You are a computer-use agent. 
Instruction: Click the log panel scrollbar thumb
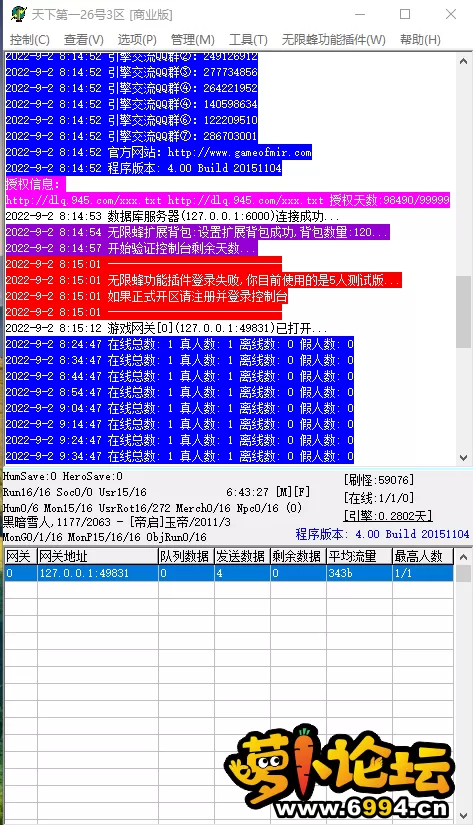pos(463,311)
